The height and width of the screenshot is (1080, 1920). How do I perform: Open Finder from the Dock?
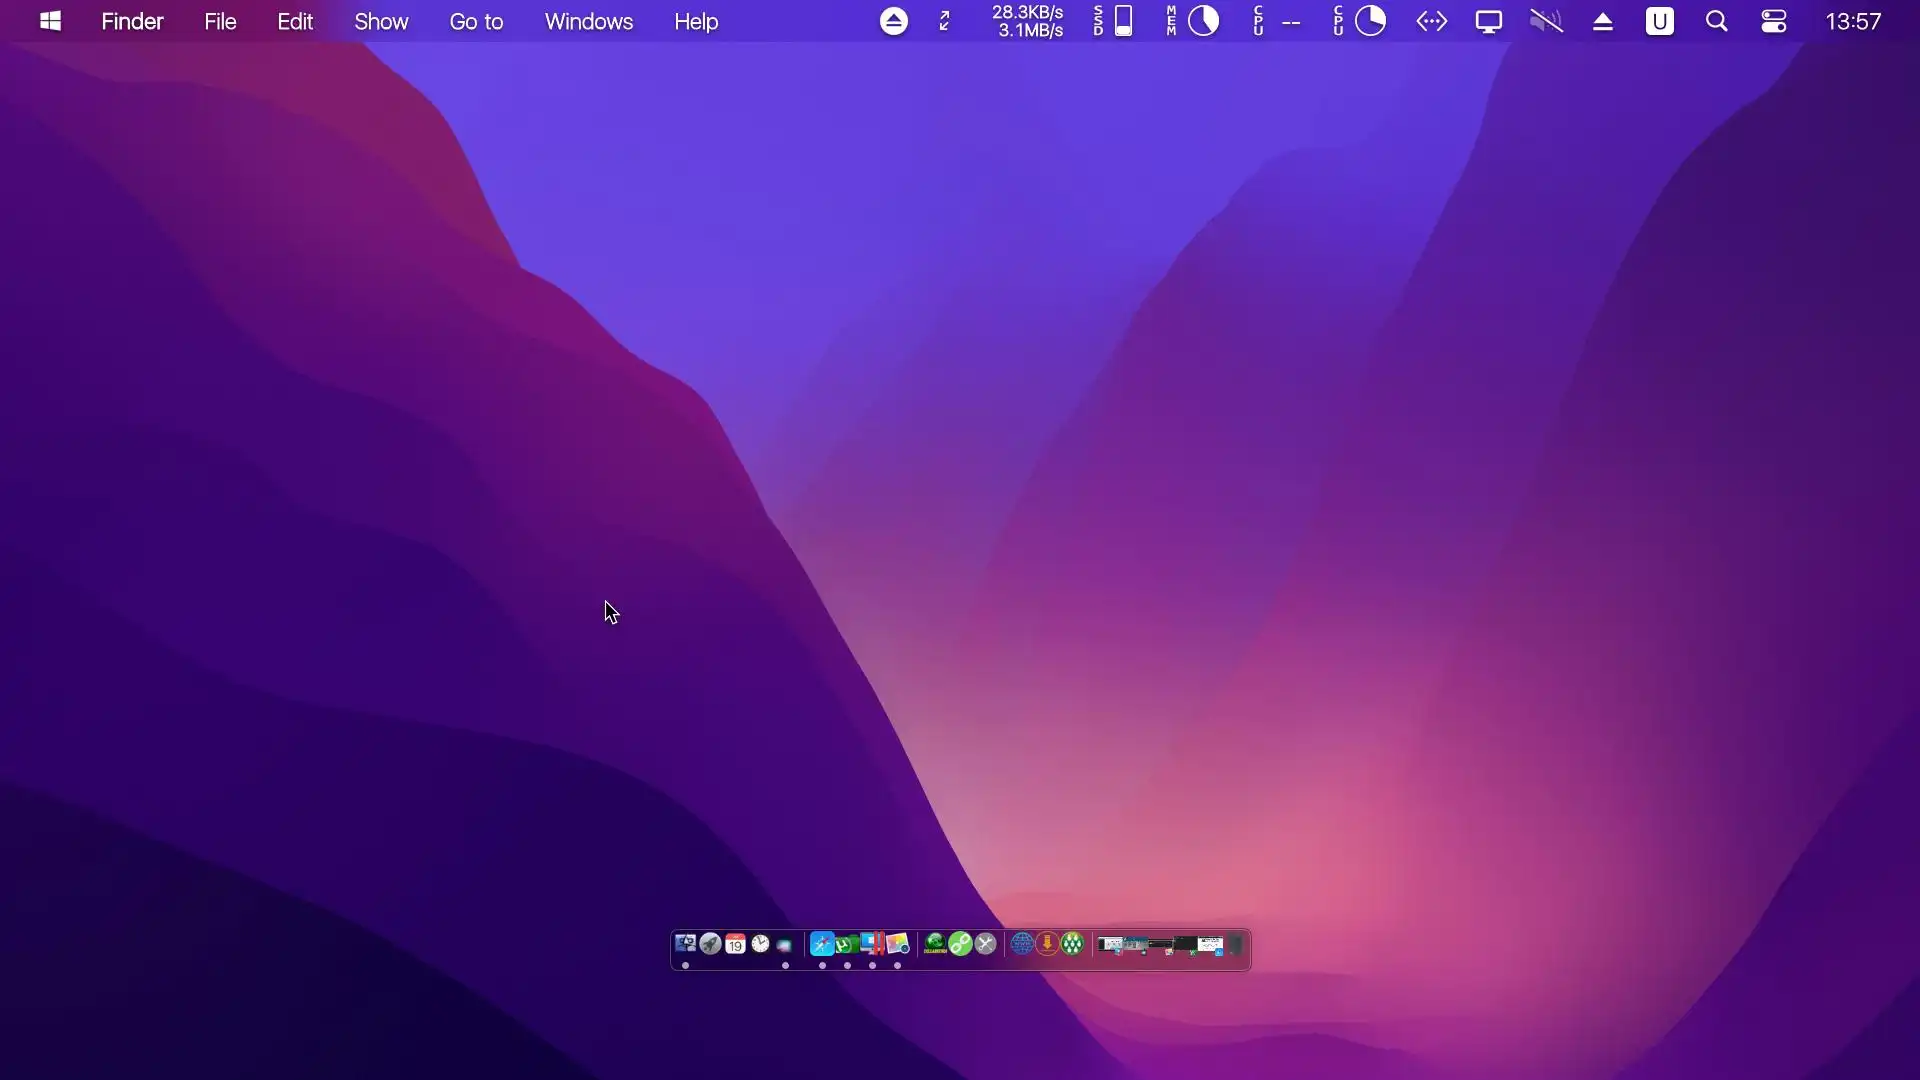[x=685, y=943]
